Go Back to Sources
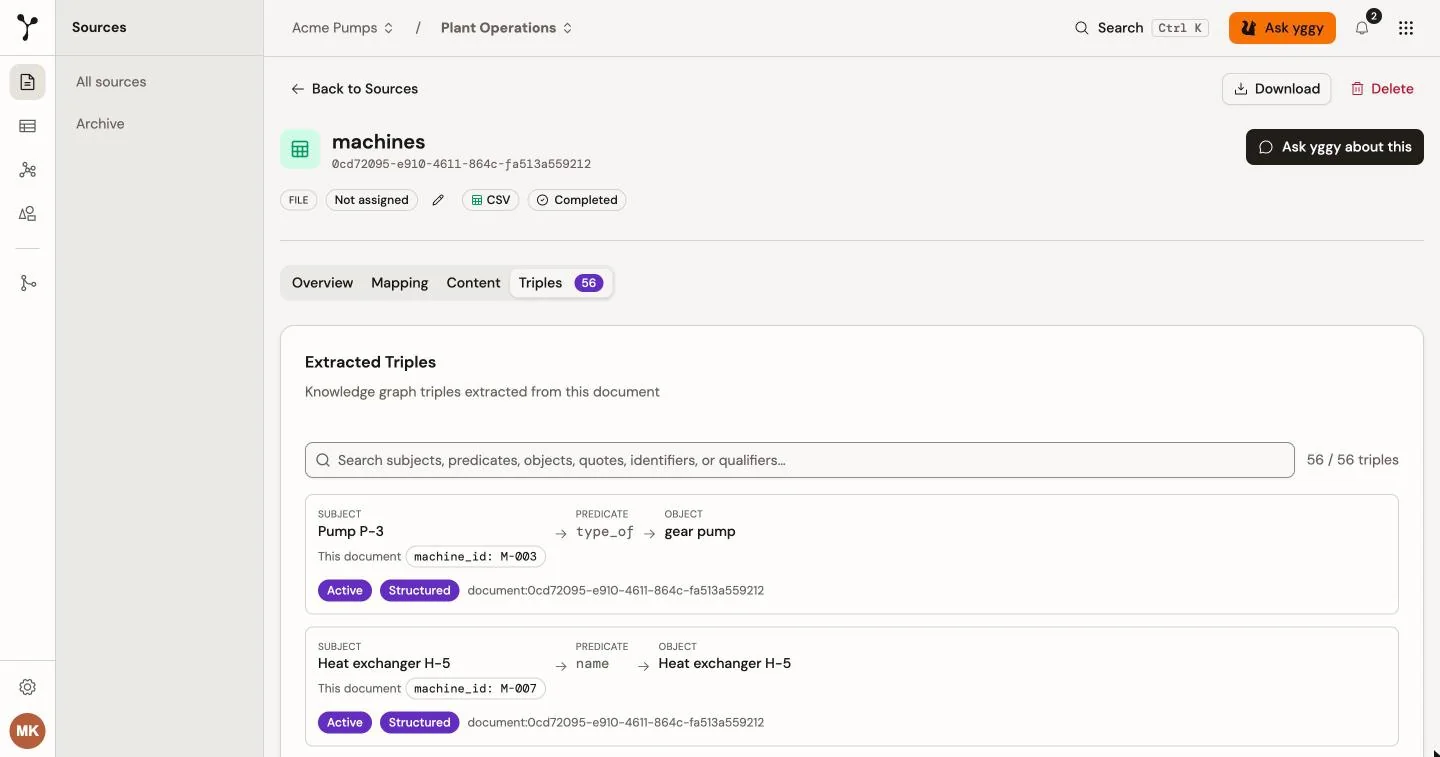 coord(354,89)
